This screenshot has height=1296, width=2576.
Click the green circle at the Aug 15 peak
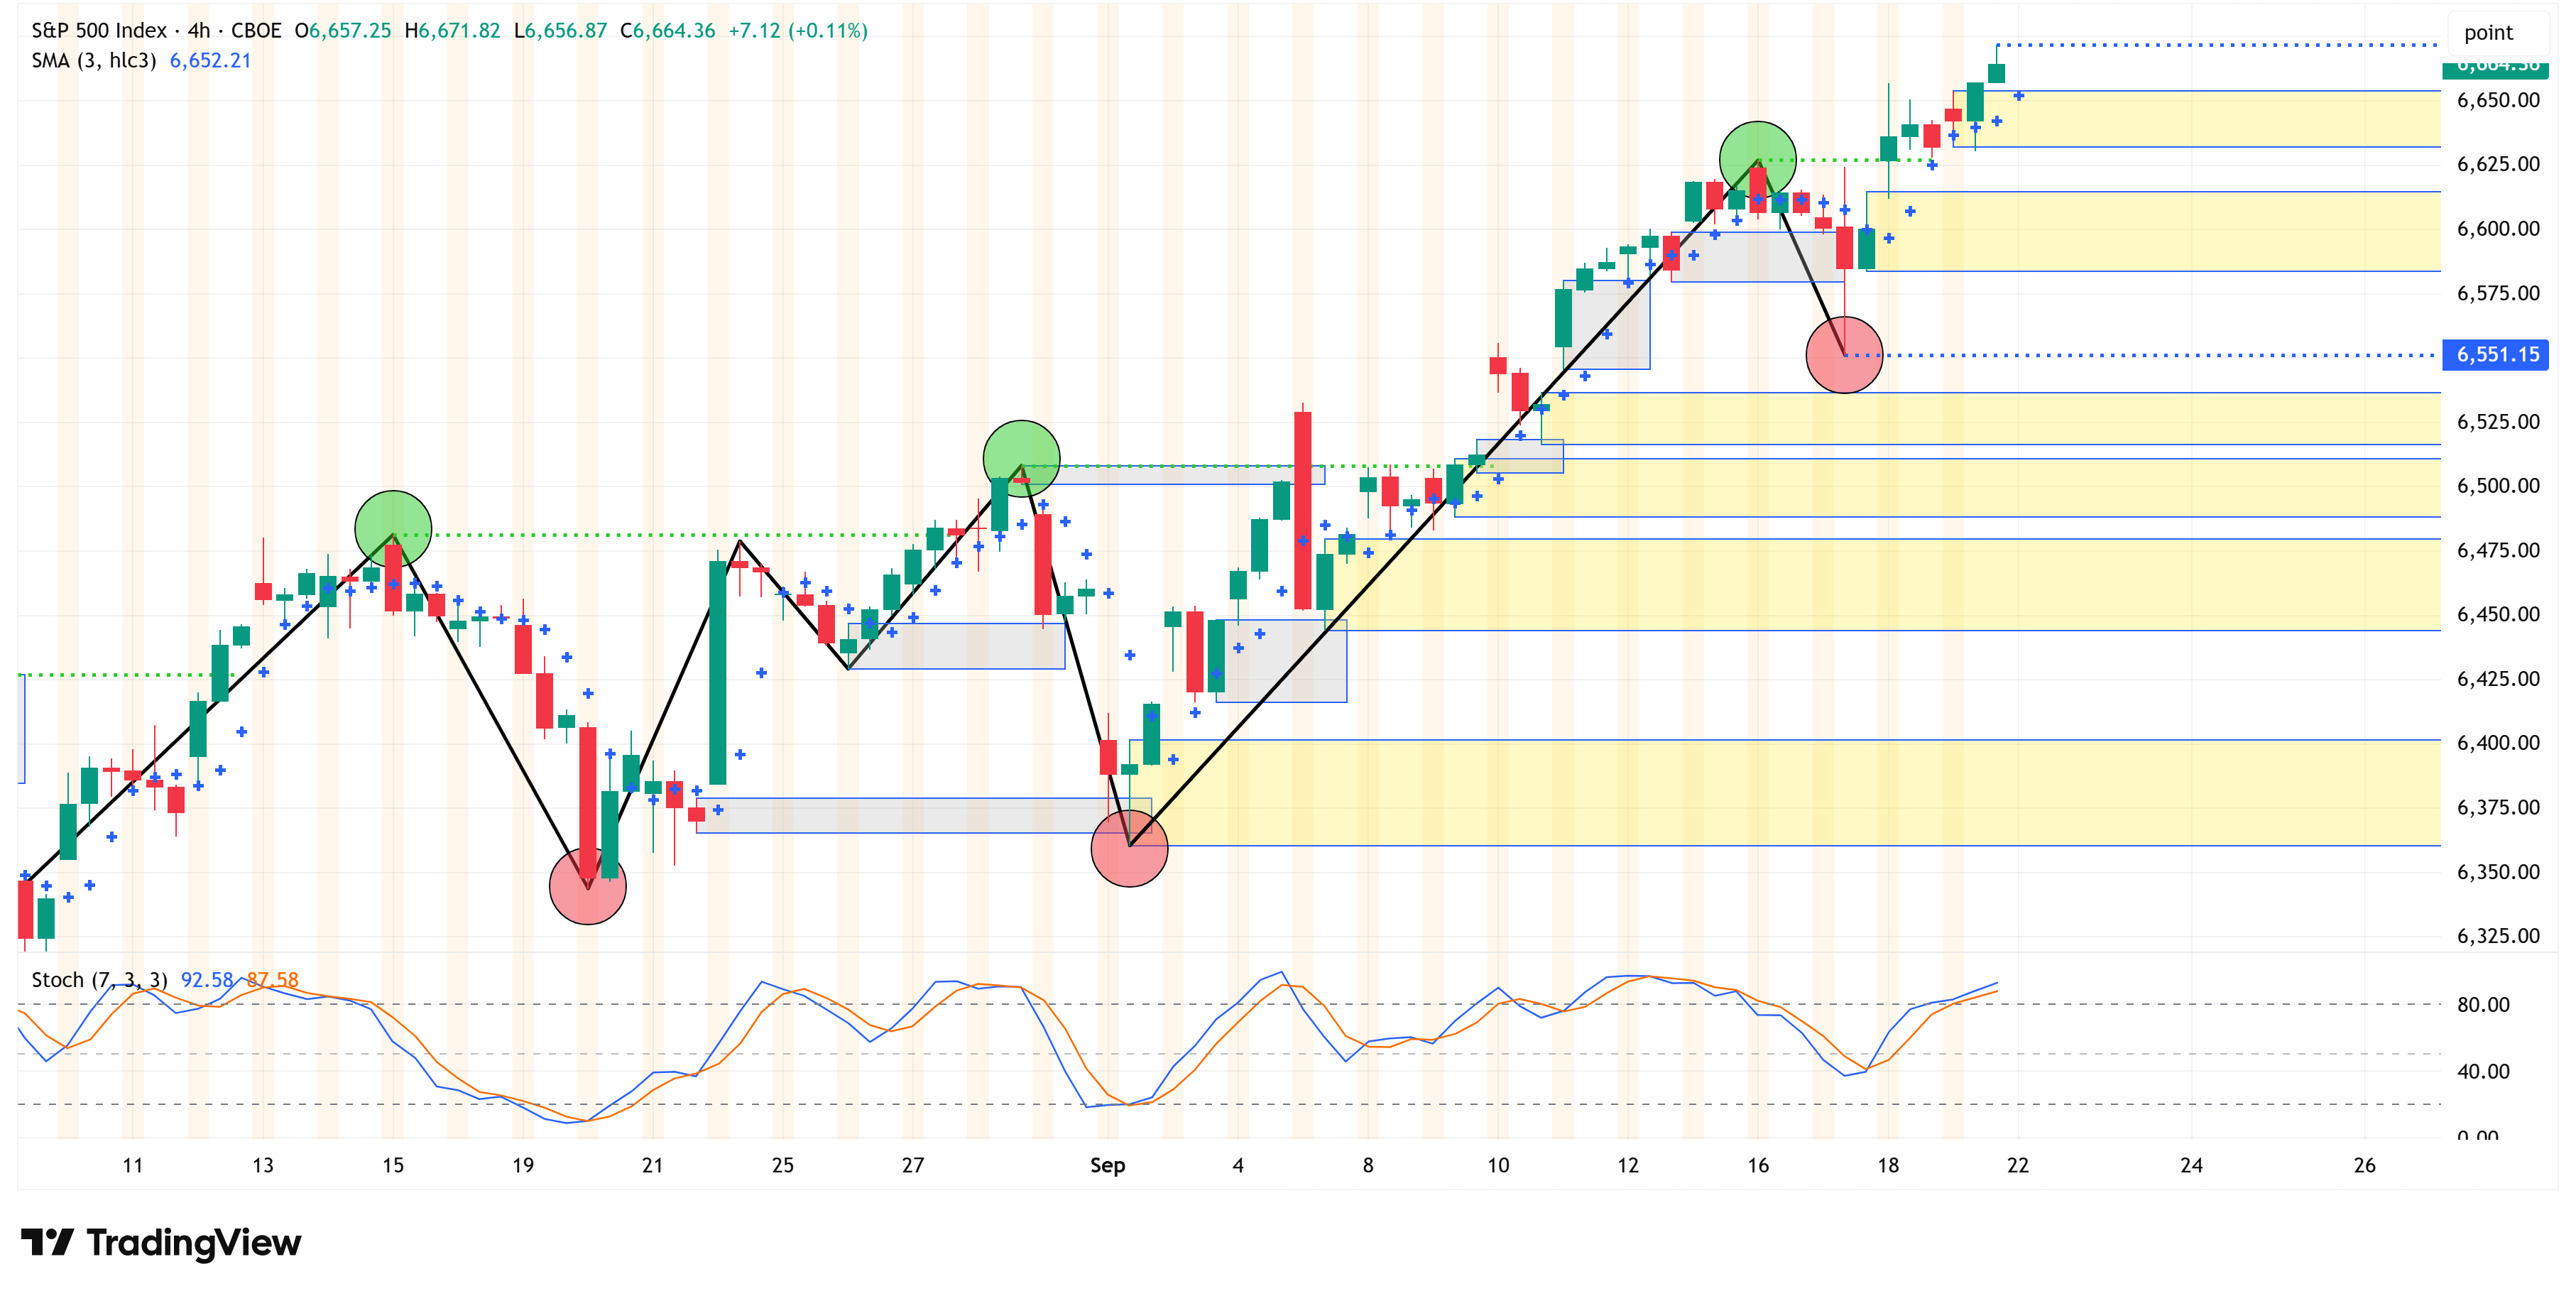coord(393,528)
